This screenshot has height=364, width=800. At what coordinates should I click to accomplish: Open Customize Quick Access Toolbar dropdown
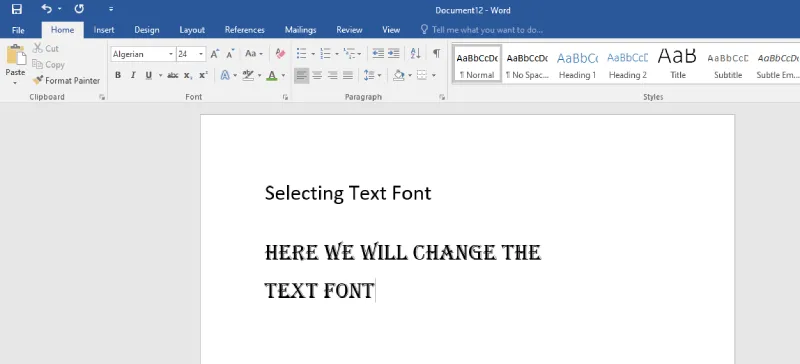tap(111, 9)
